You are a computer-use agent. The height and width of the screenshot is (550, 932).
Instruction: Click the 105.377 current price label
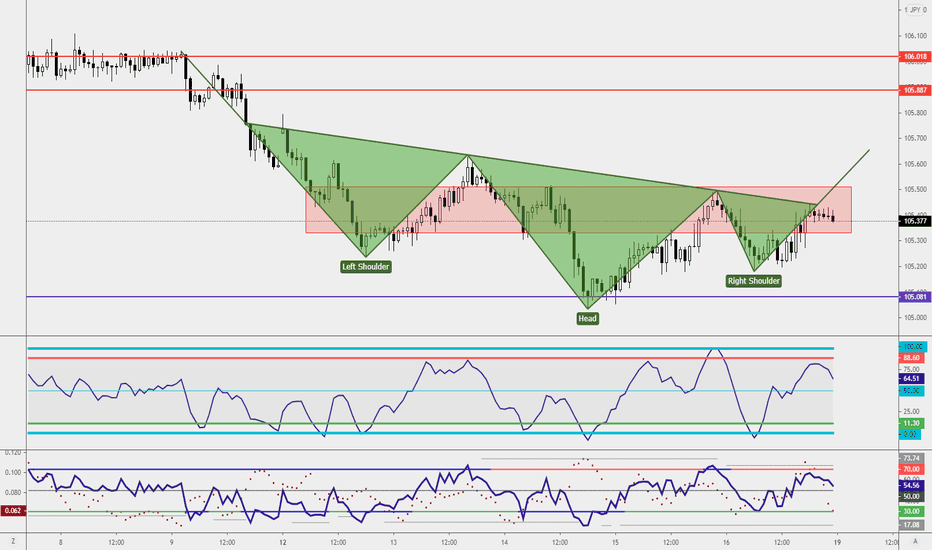pyautogui.click(x=915, y=221)
